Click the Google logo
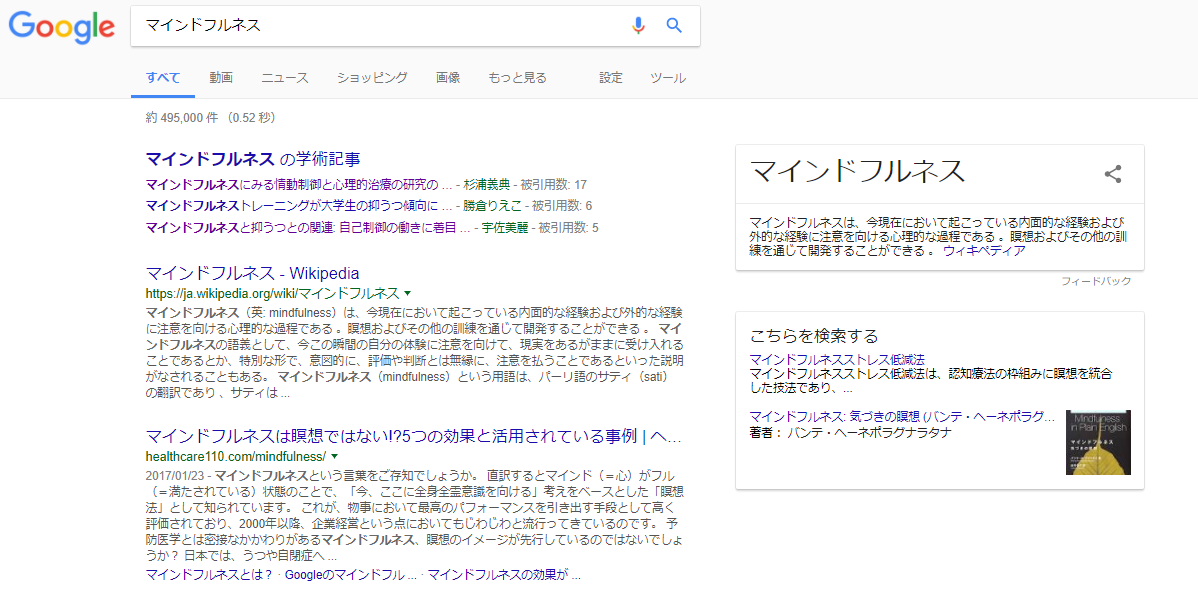 pos(62,27)
